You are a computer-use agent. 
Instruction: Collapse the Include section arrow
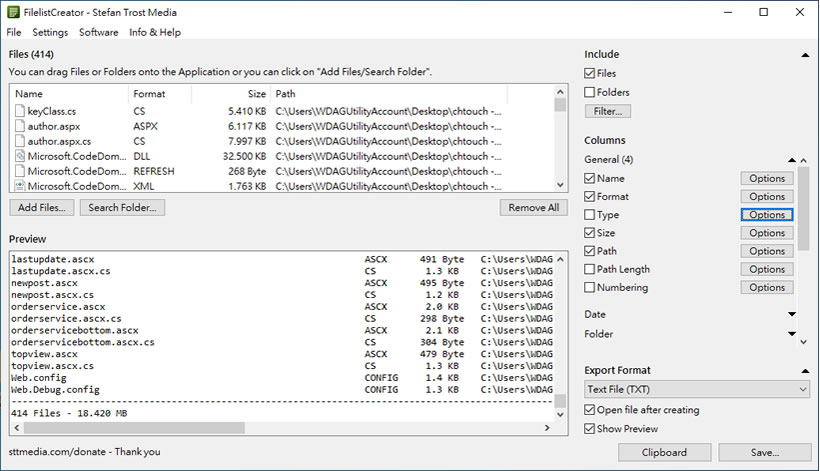click(x=804, y=55)
